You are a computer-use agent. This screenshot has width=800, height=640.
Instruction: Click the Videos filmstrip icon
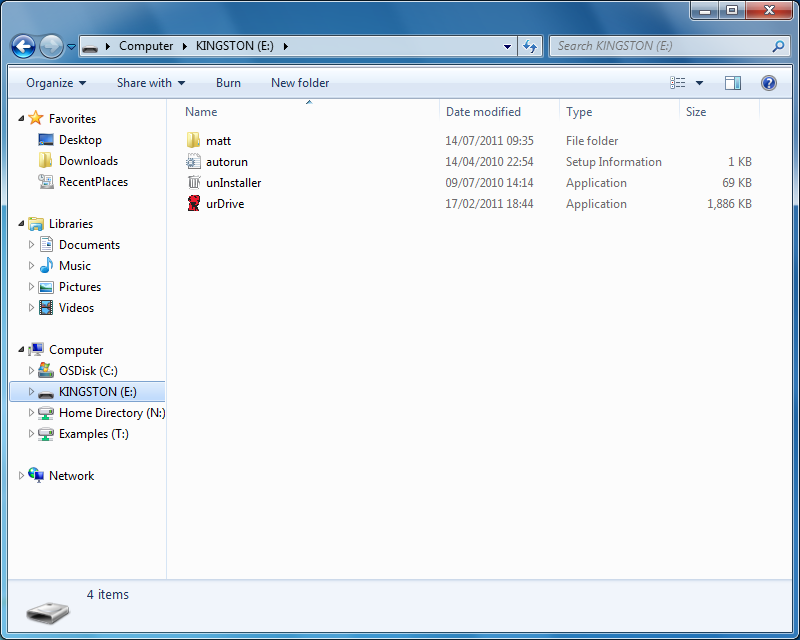pyautogui.click(x=46, y=308)
